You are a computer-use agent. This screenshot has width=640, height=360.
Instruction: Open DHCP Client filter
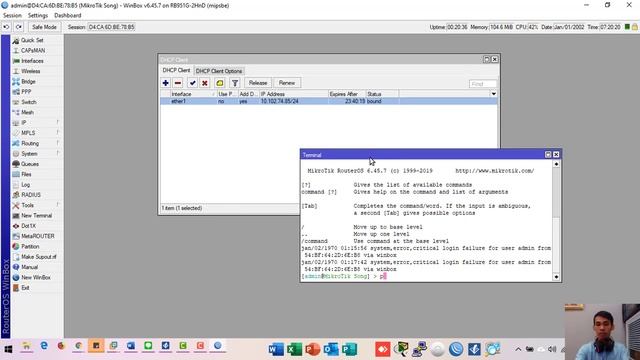pos(235,83)
